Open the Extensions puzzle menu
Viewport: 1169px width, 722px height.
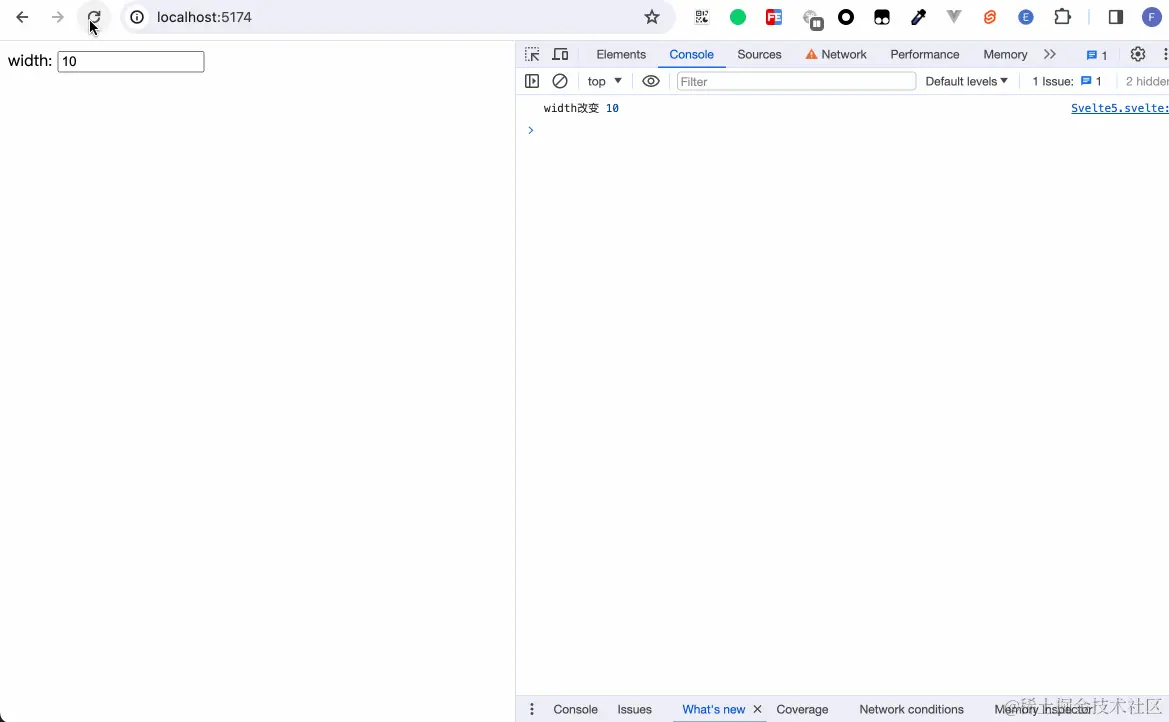click(x=1062, y=17)
